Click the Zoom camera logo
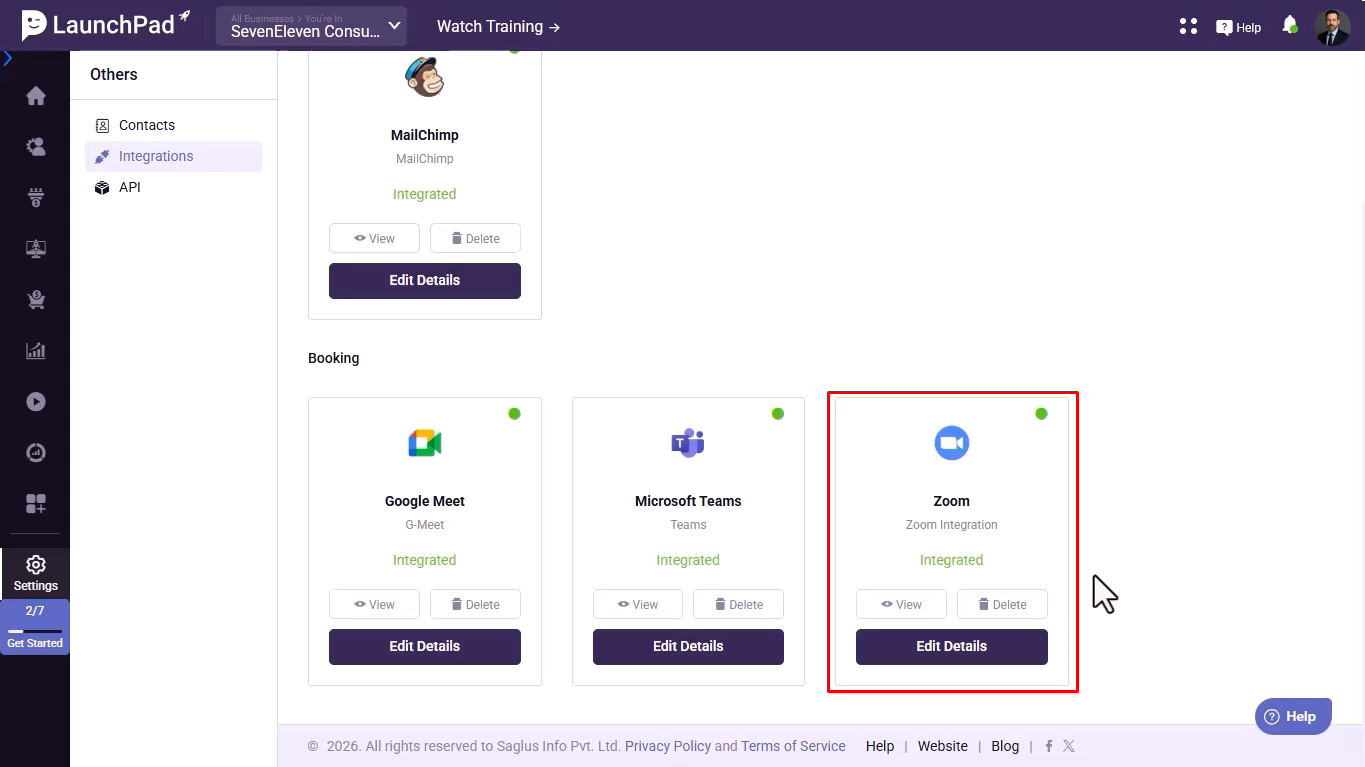Viewport: 1365px width, 767px height. [x=951, y=443]
